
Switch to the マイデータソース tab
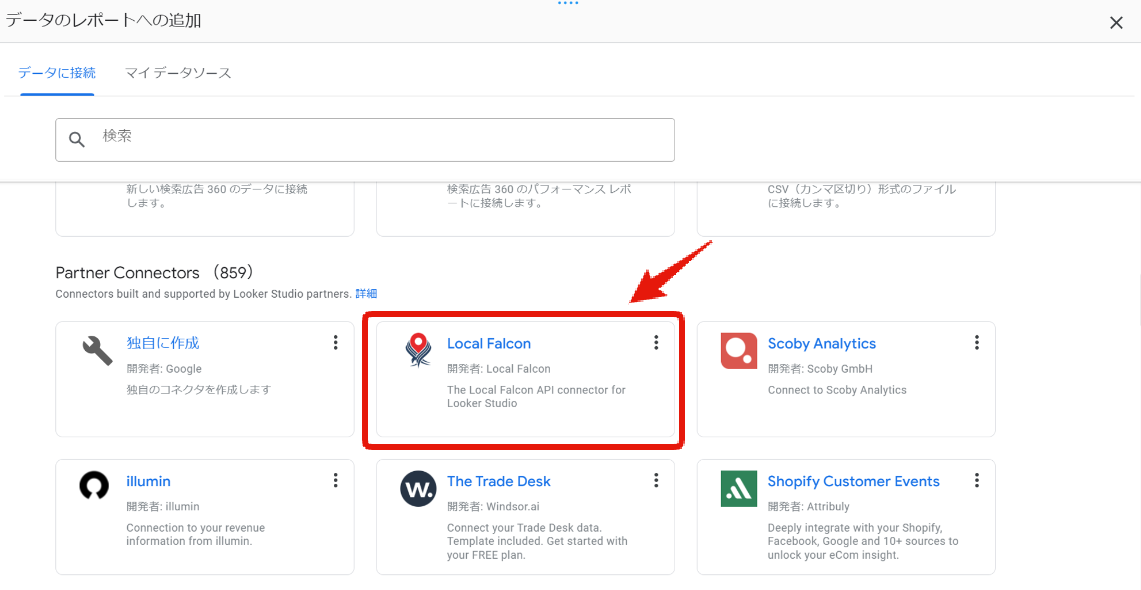coord(178,73)
